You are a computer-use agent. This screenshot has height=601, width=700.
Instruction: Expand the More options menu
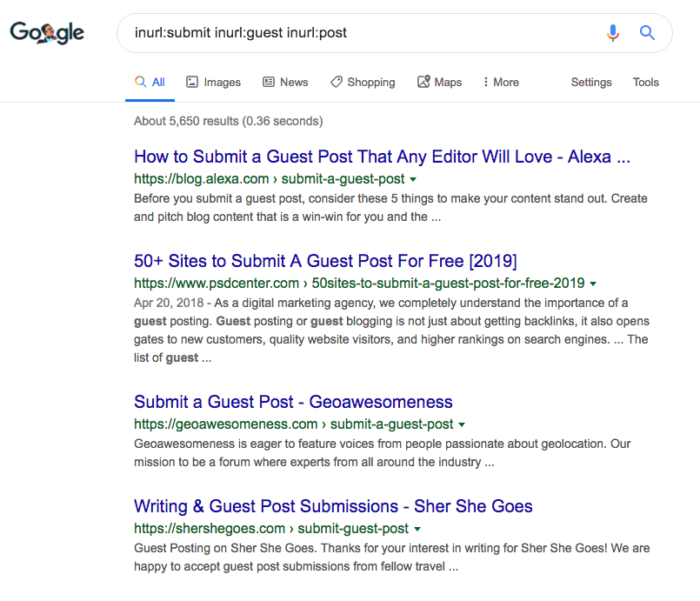pyautogui.click(x=501, y=82)
